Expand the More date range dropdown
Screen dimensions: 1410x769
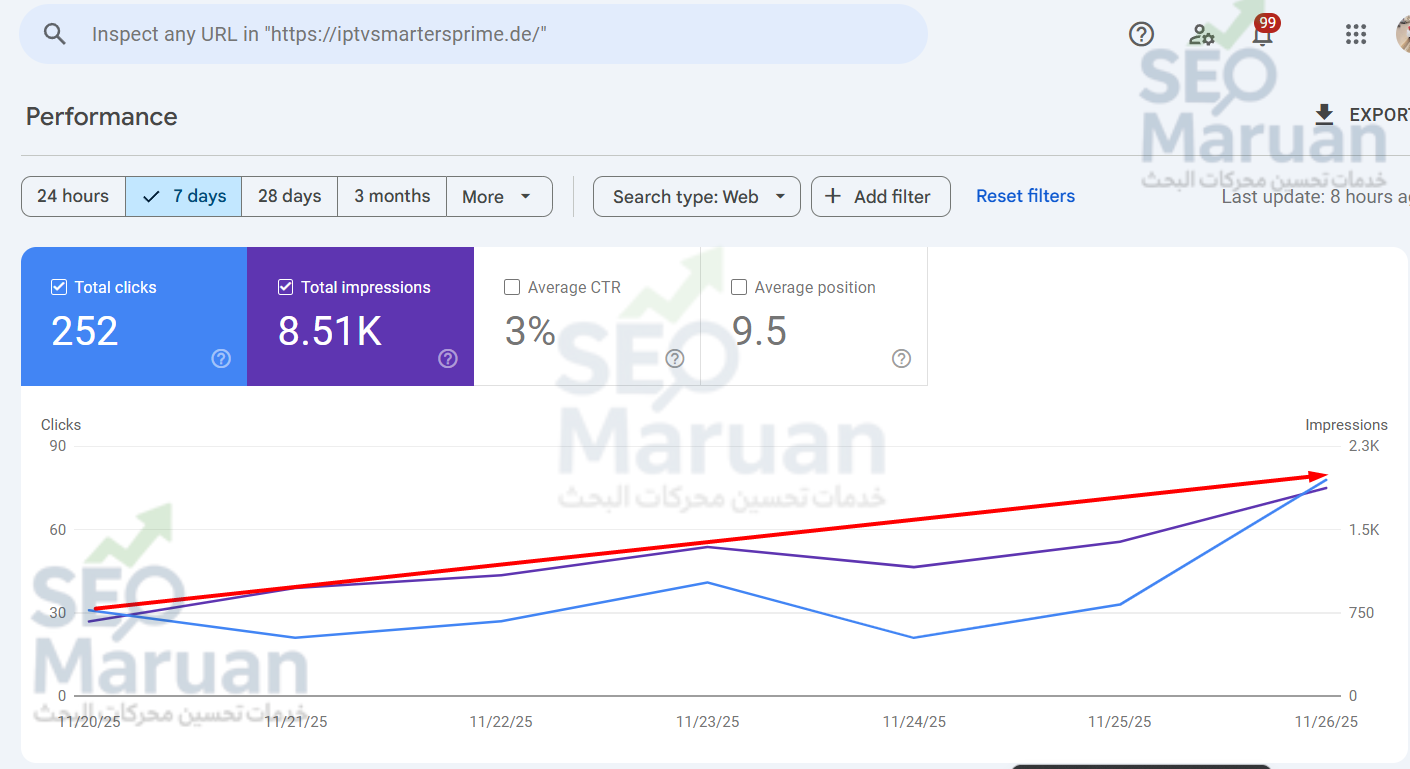click(x=499, y=197)
